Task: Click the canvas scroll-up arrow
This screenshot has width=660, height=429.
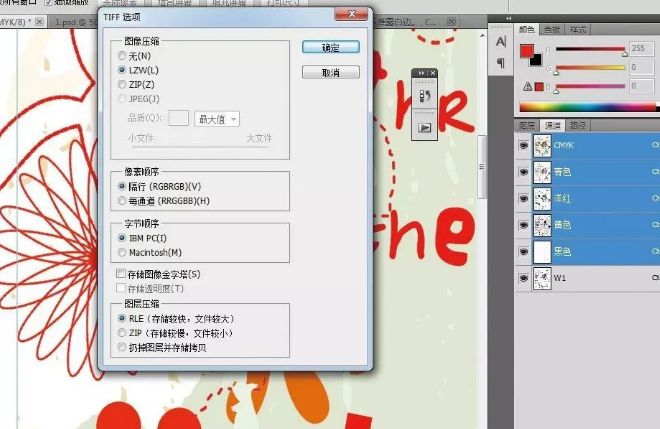Action: tap(482, 35)
